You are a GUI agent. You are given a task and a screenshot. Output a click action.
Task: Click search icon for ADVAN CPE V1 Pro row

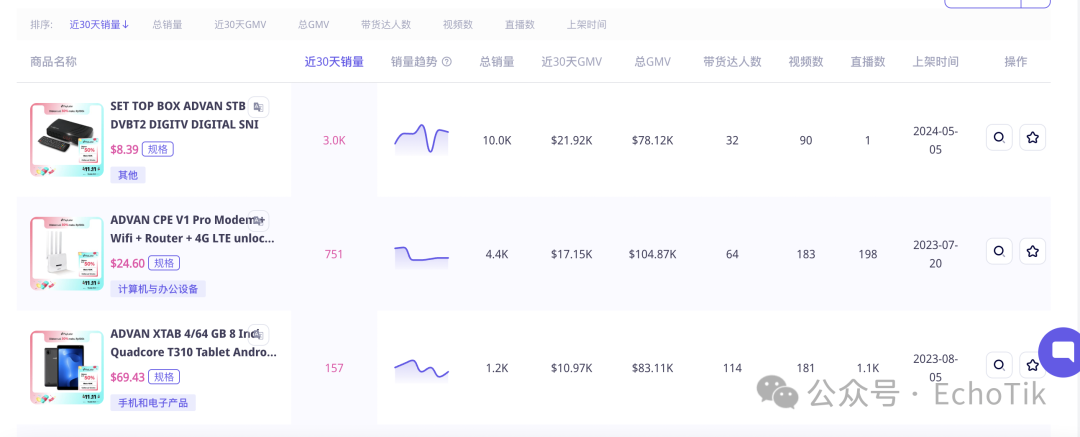(x=999, y=251)
